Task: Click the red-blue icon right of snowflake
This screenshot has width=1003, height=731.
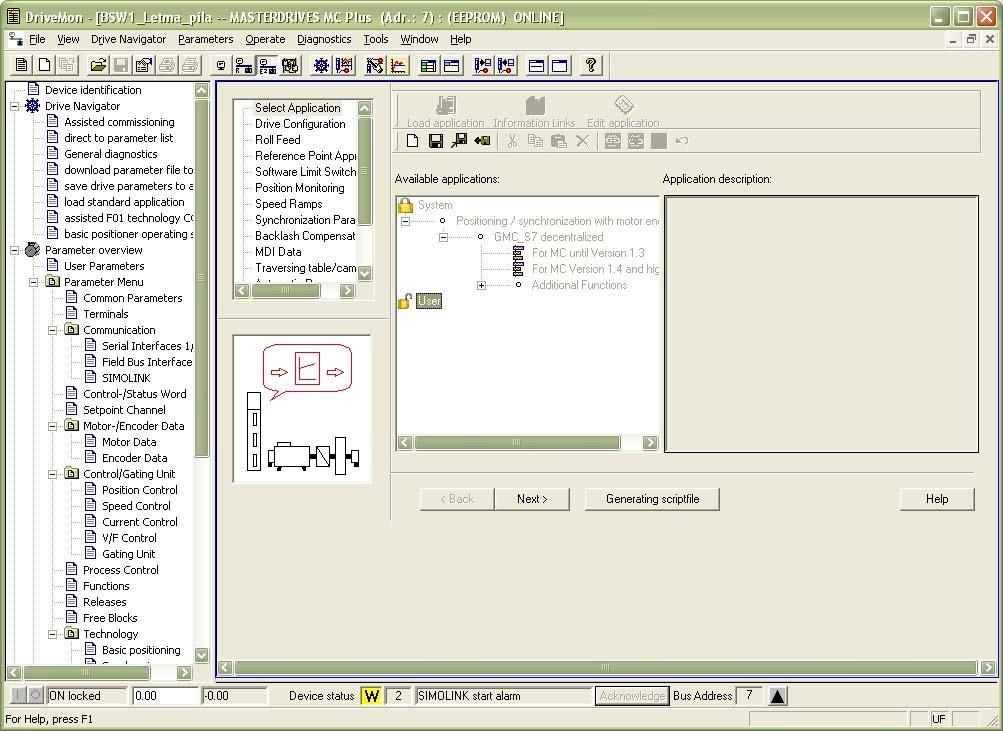Action: [x=344, y=65]
